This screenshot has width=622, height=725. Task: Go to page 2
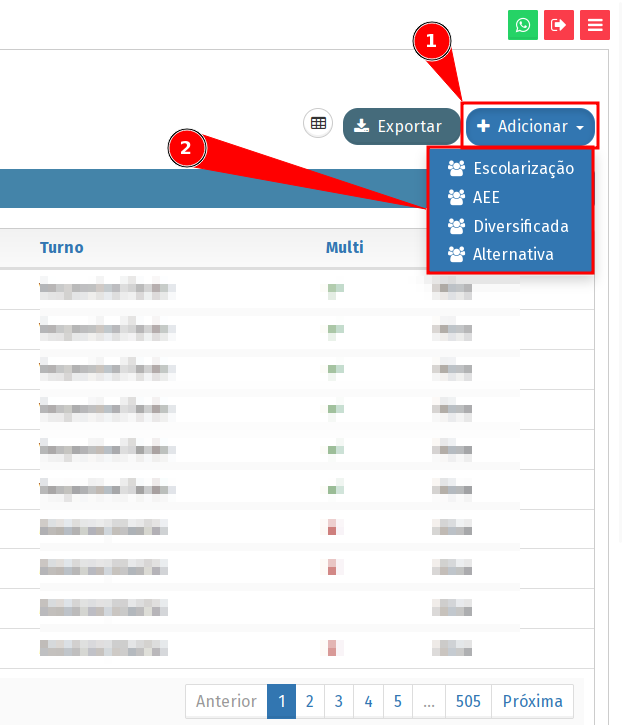pos(310,701)
